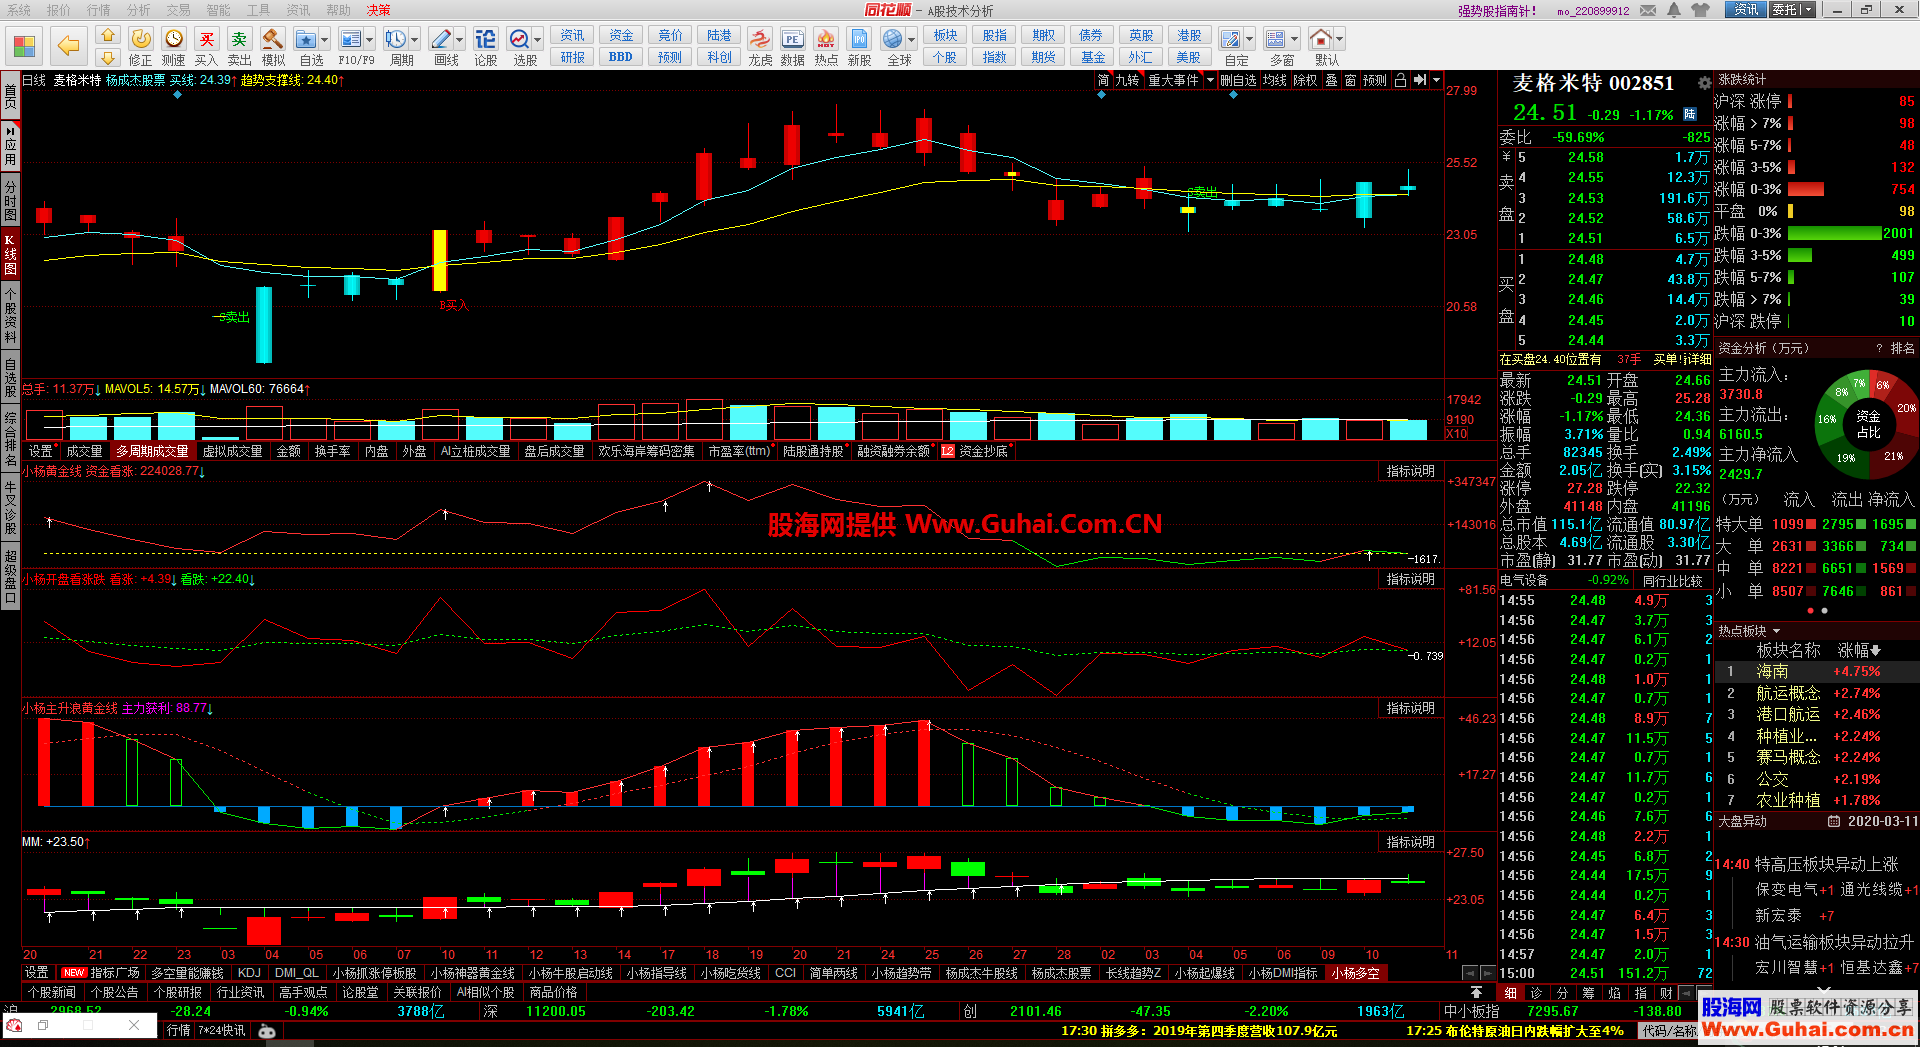Open the chart toolbar's last dropdown arrow
1920x1047 pixels.
click(x=1436, y=80)
